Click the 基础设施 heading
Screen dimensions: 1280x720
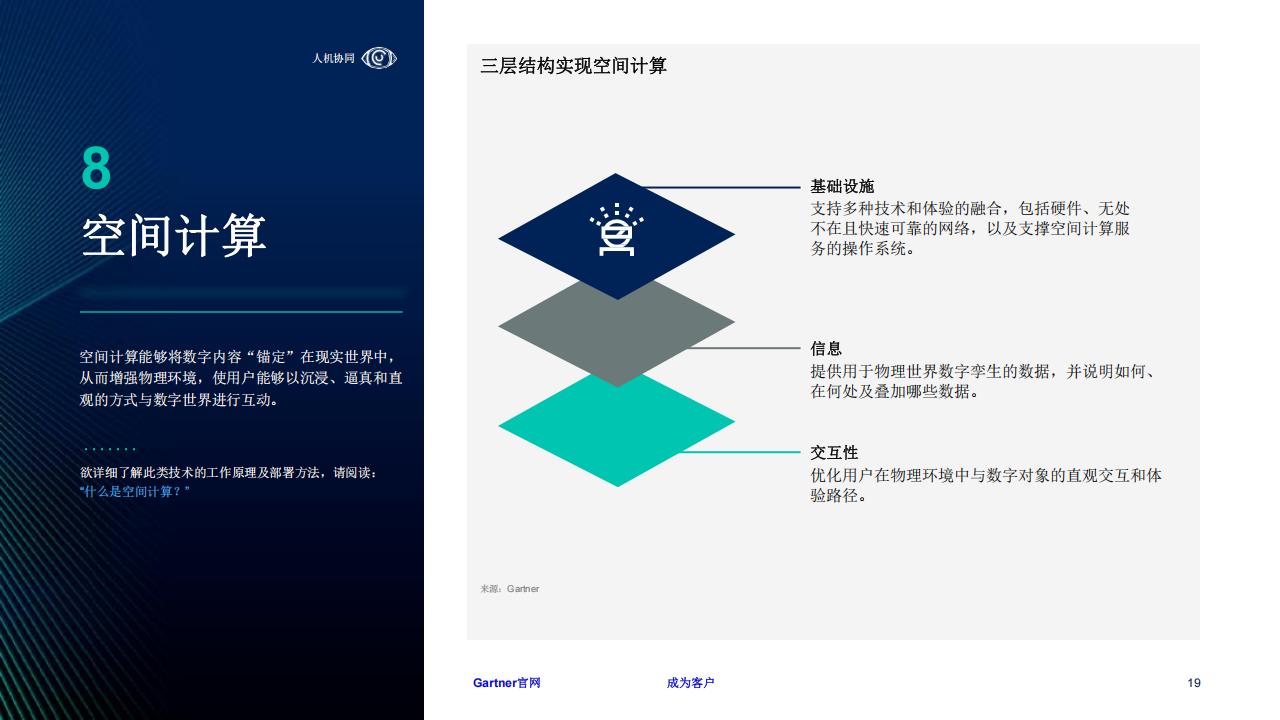(x=842, y=187)
